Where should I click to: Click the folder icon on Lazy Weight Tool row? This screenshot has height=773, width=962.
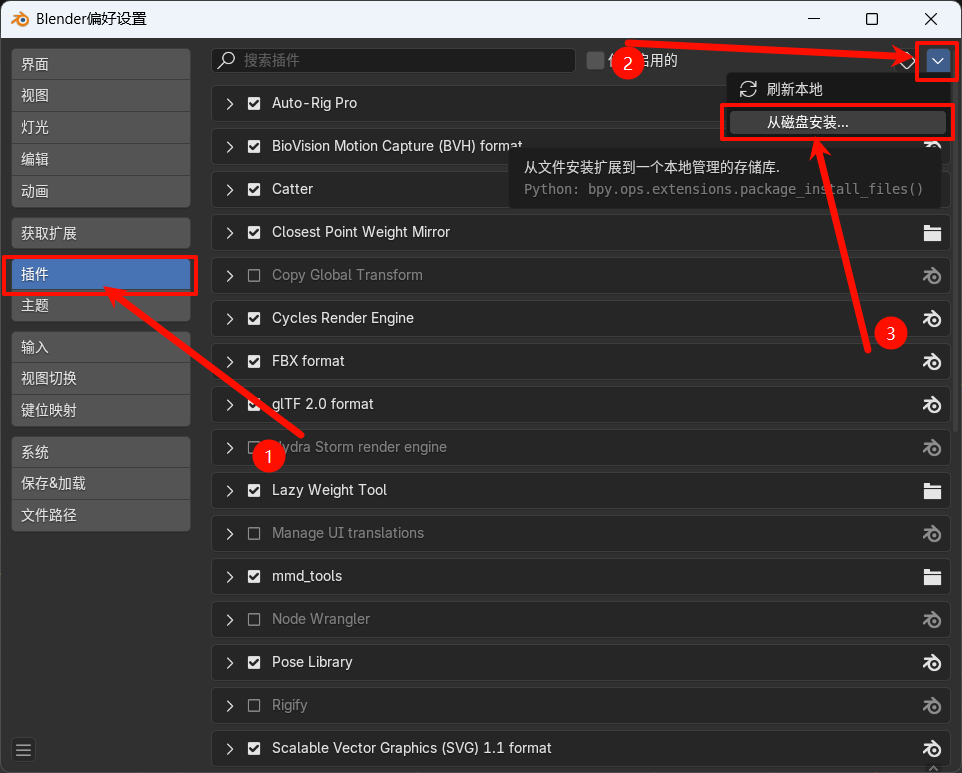click(x=933, y=490)
